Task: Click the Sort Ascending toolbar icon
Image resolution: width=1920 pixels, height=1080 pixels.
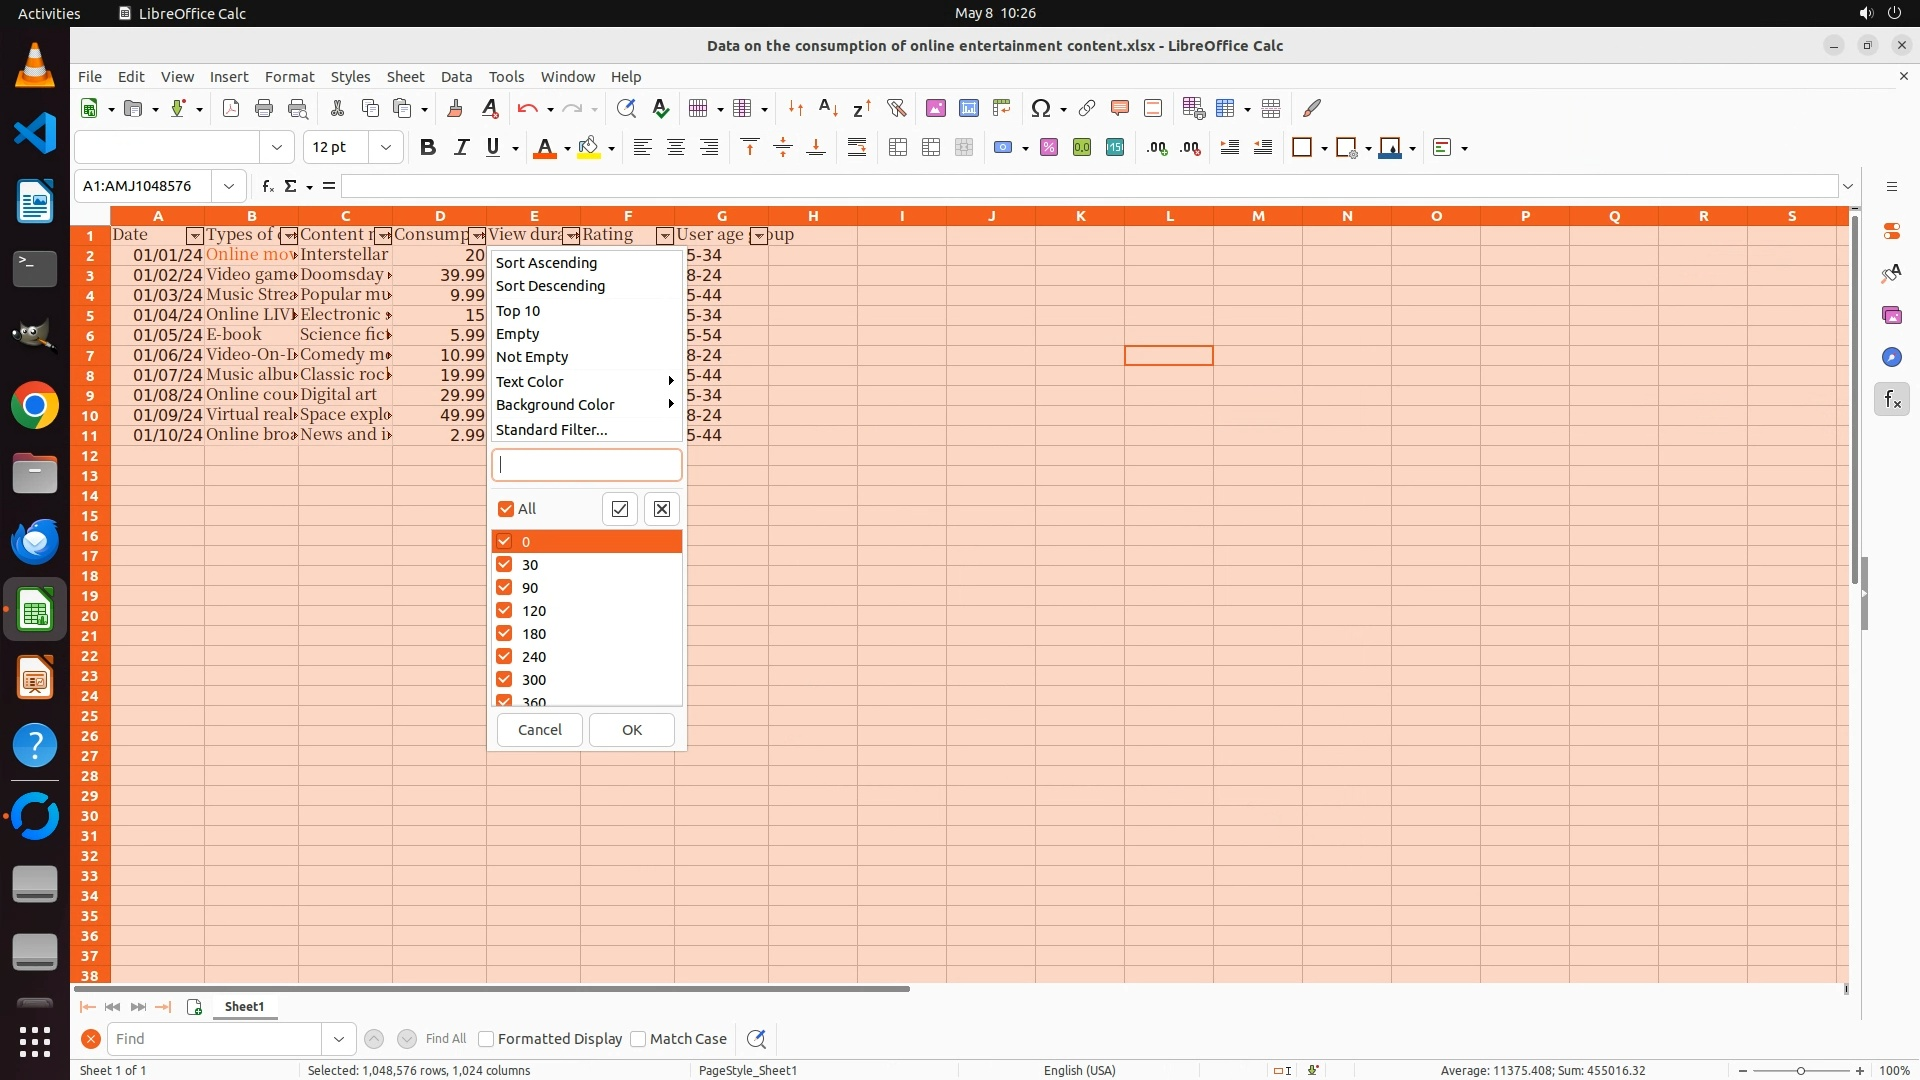Action: click(828, 108)
